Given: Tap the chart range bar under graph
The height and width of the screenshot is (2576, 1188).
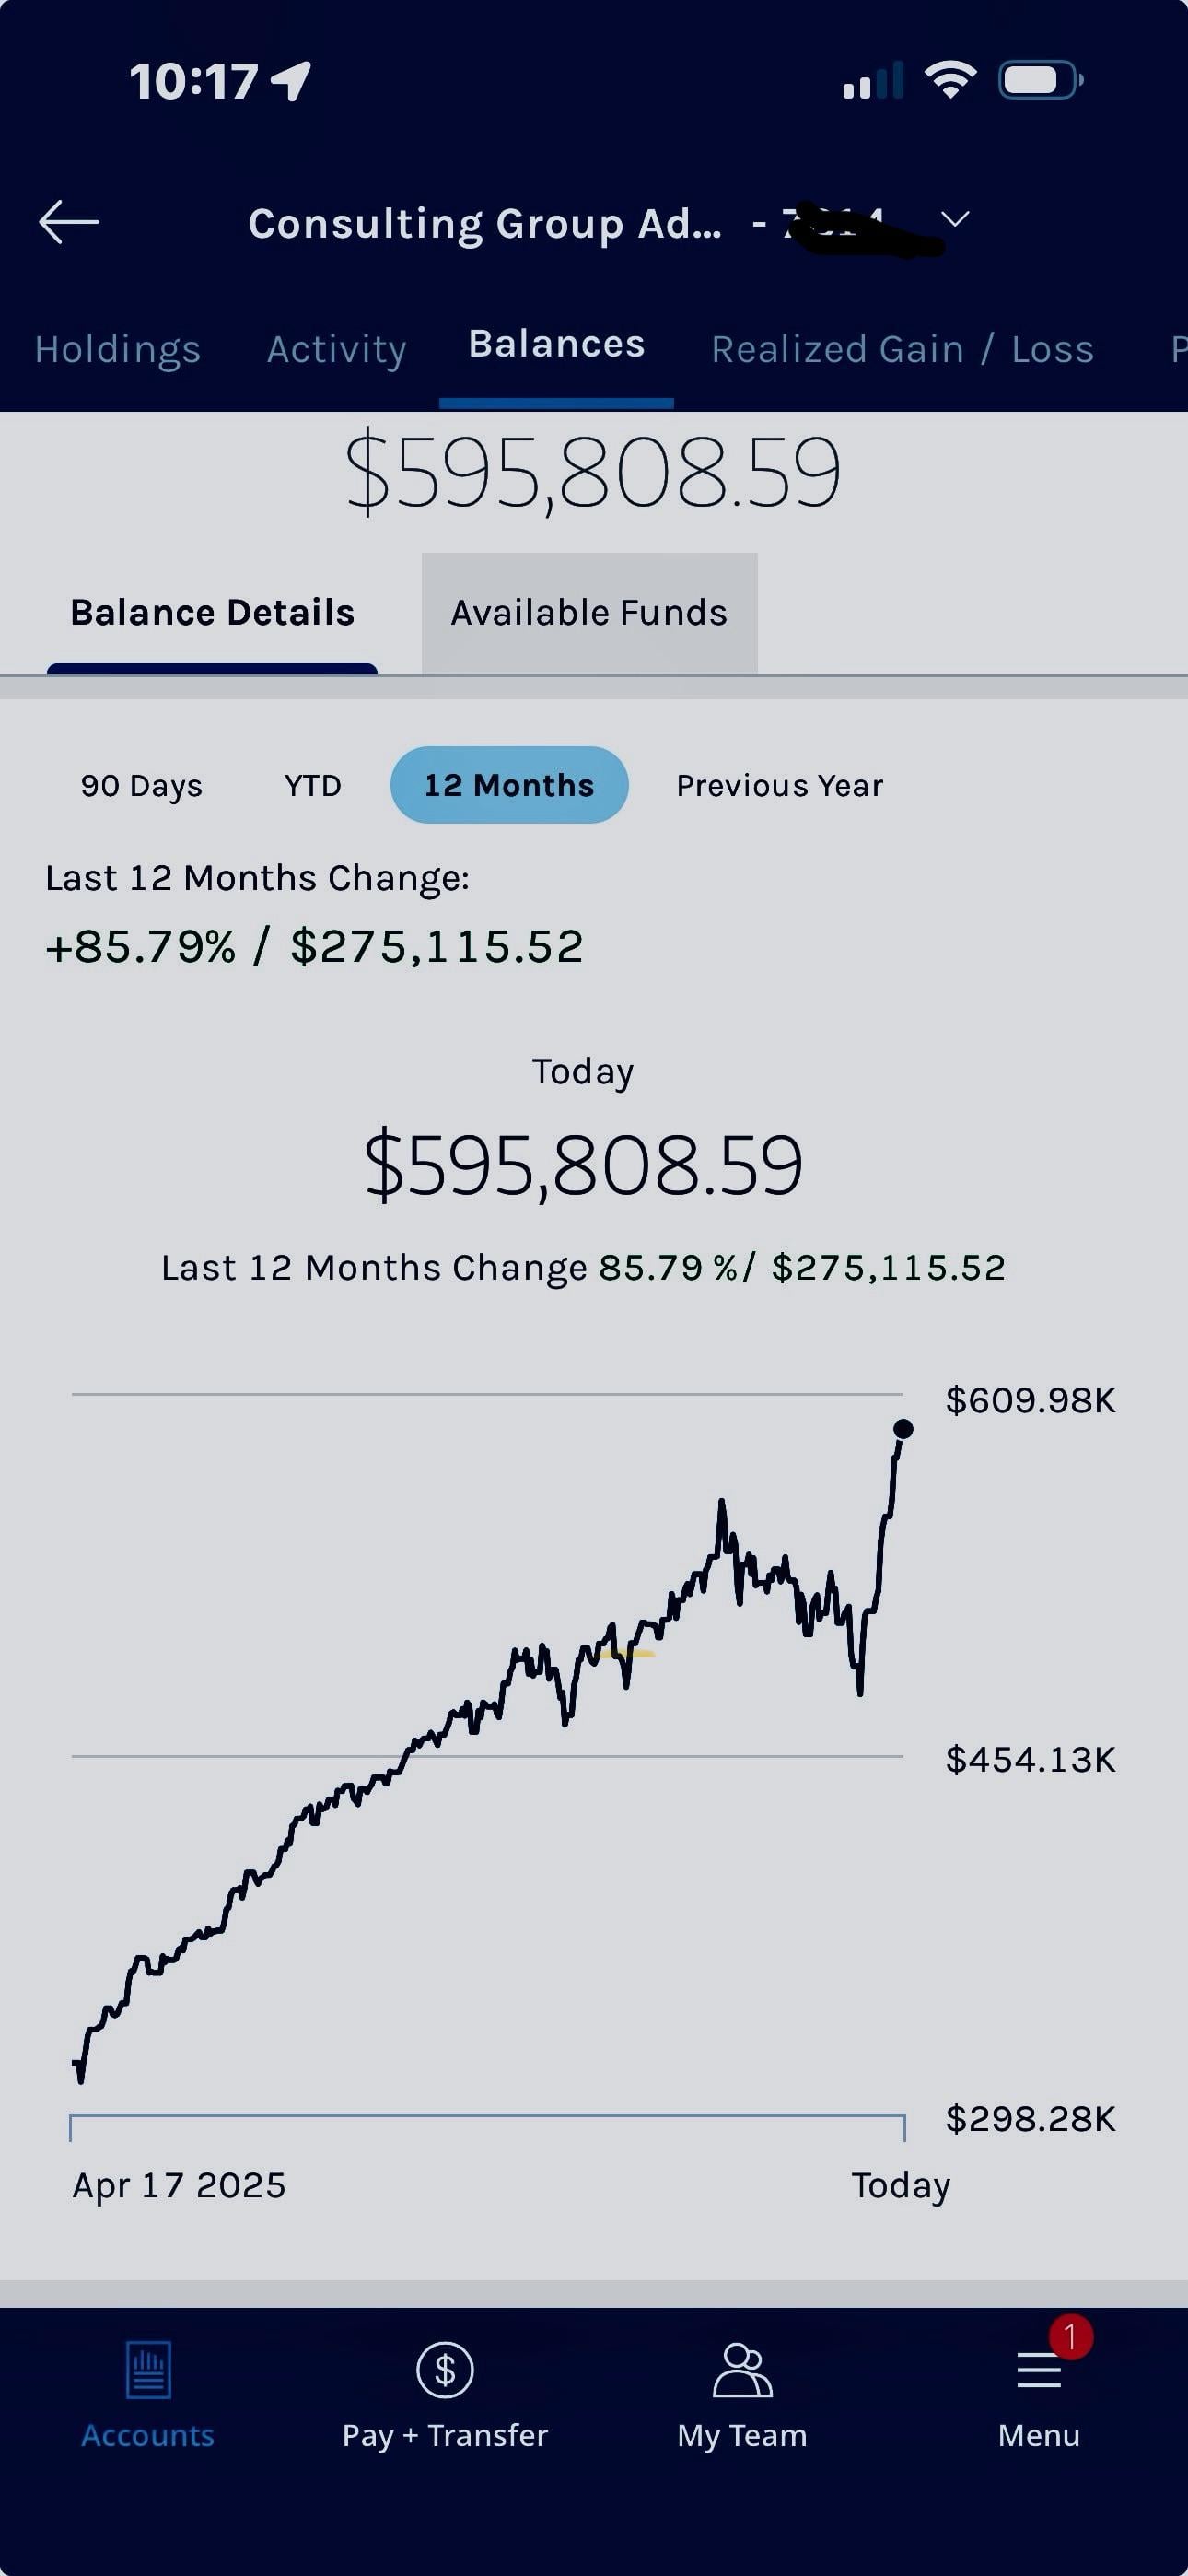Looking at the screenshot, I should coord(487,2117).
